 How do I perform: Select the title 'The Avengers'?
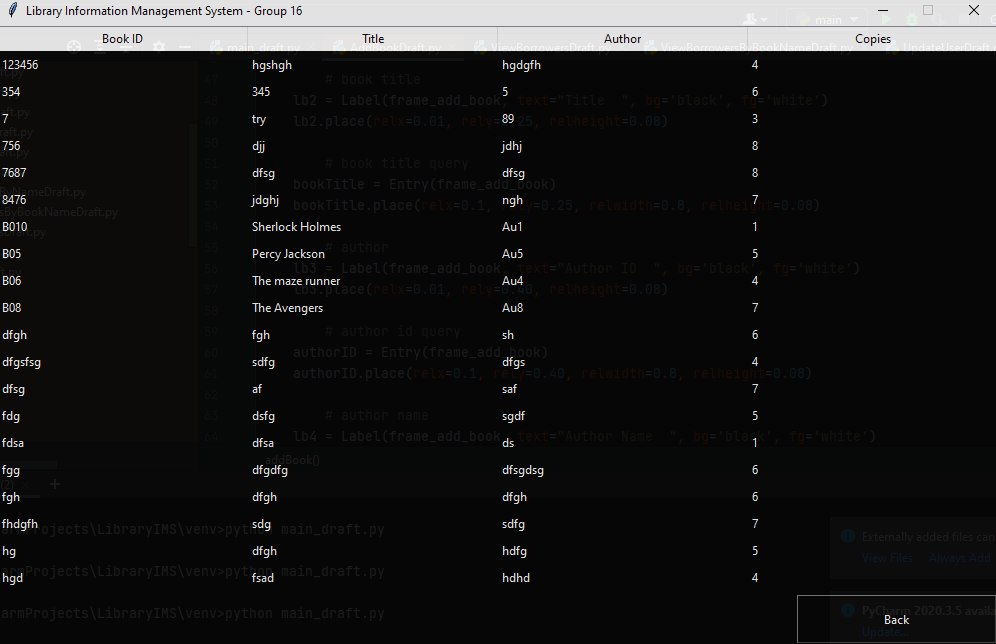click(288, 308)
